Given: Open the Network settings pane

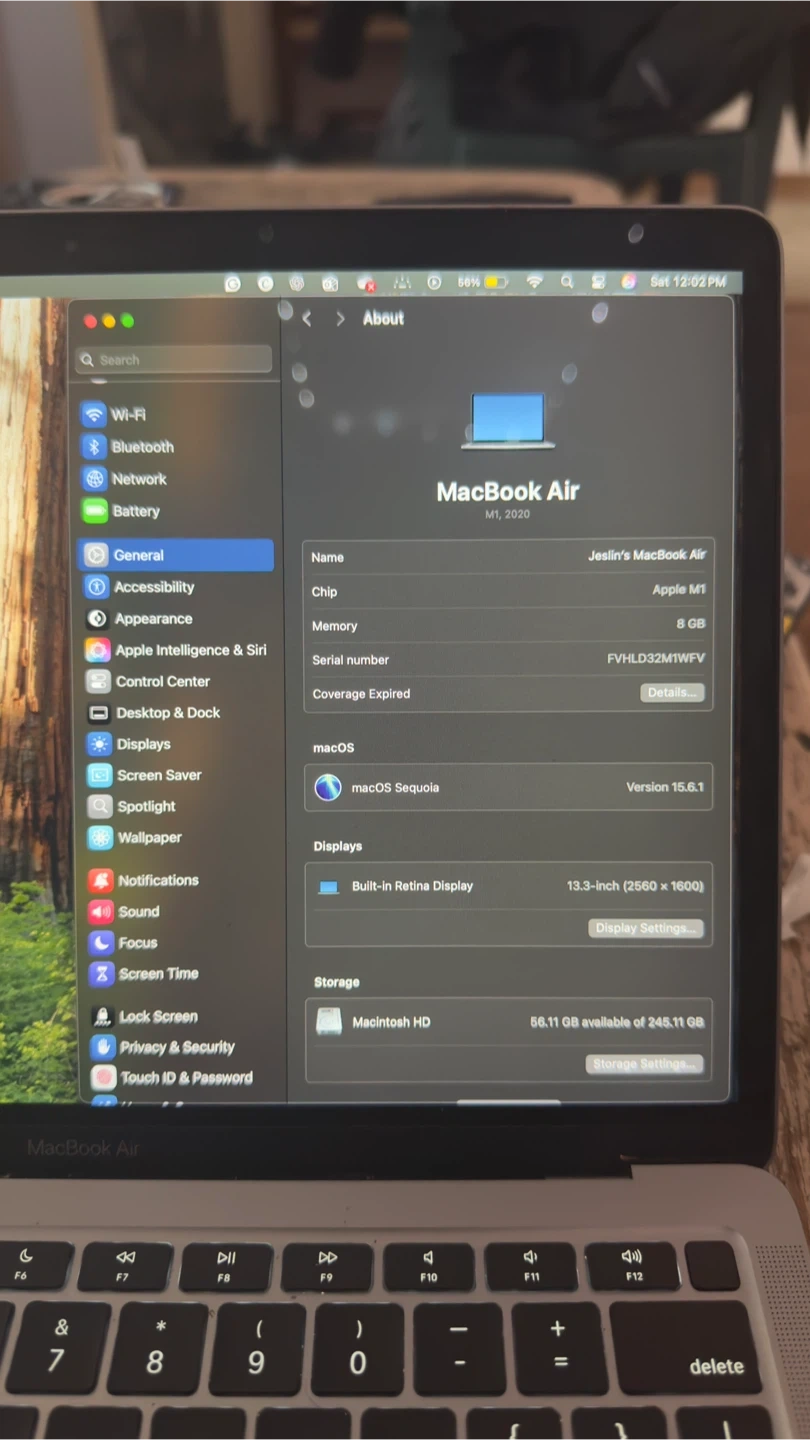Looking at the screenshot, I should 138,479.
